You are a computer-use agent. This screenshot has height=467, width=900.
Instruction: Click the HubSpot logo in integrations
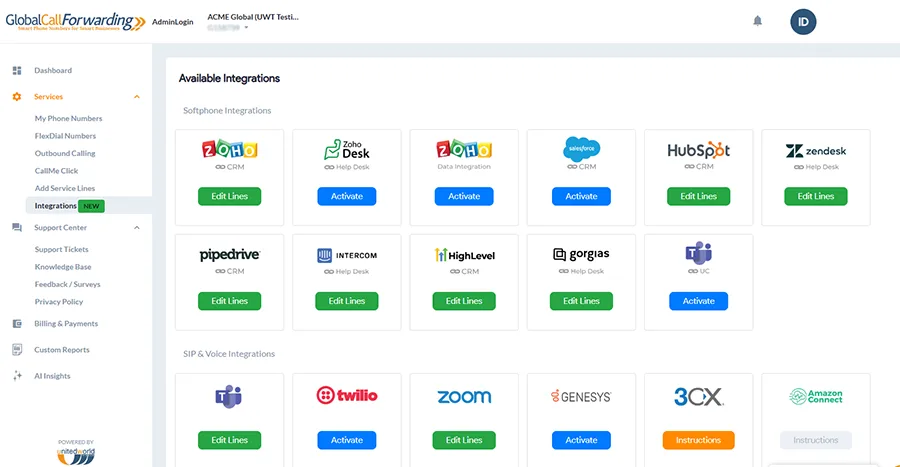pos(698,150)
